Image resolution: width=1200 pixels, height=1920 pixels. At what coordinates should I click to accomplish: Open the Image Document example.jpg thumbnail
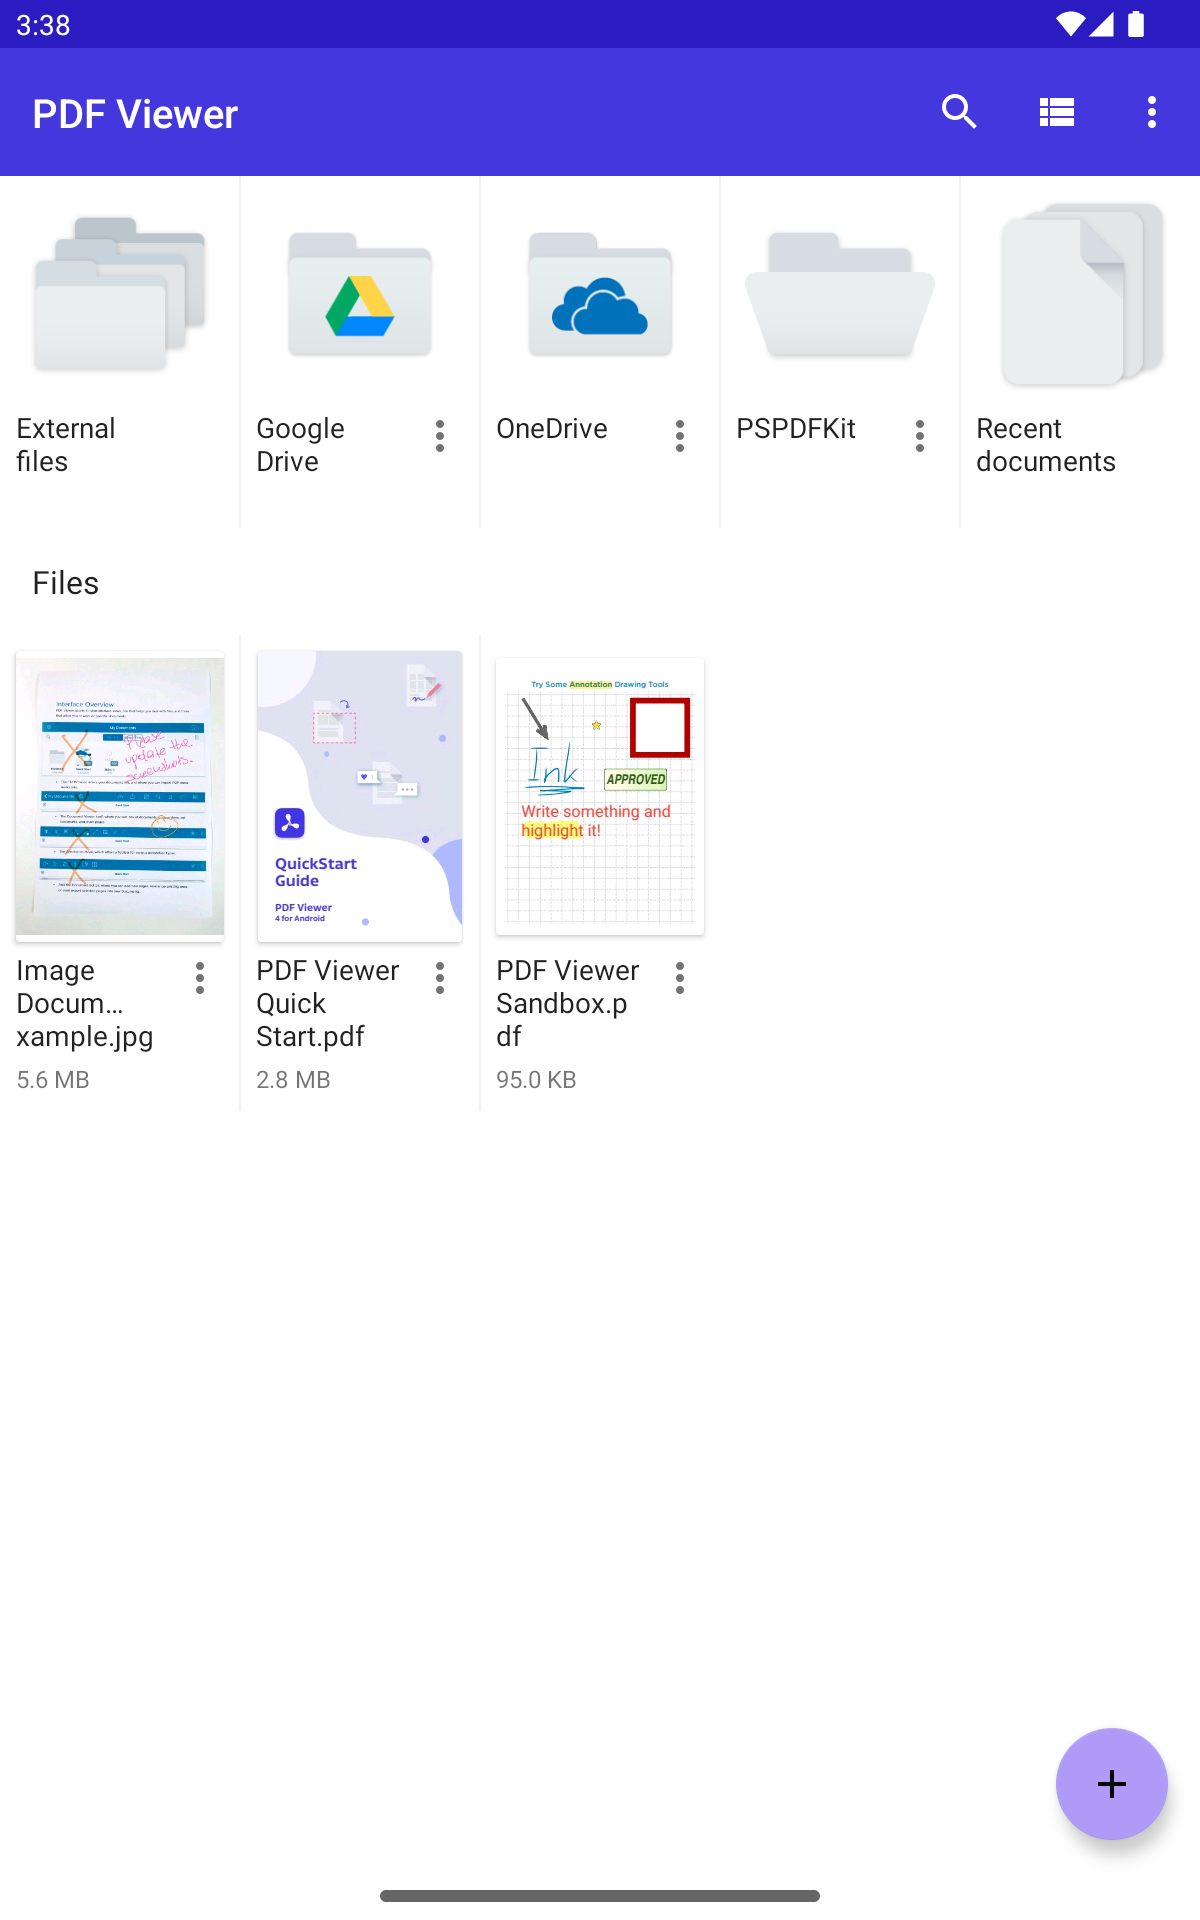pos(120,796)
